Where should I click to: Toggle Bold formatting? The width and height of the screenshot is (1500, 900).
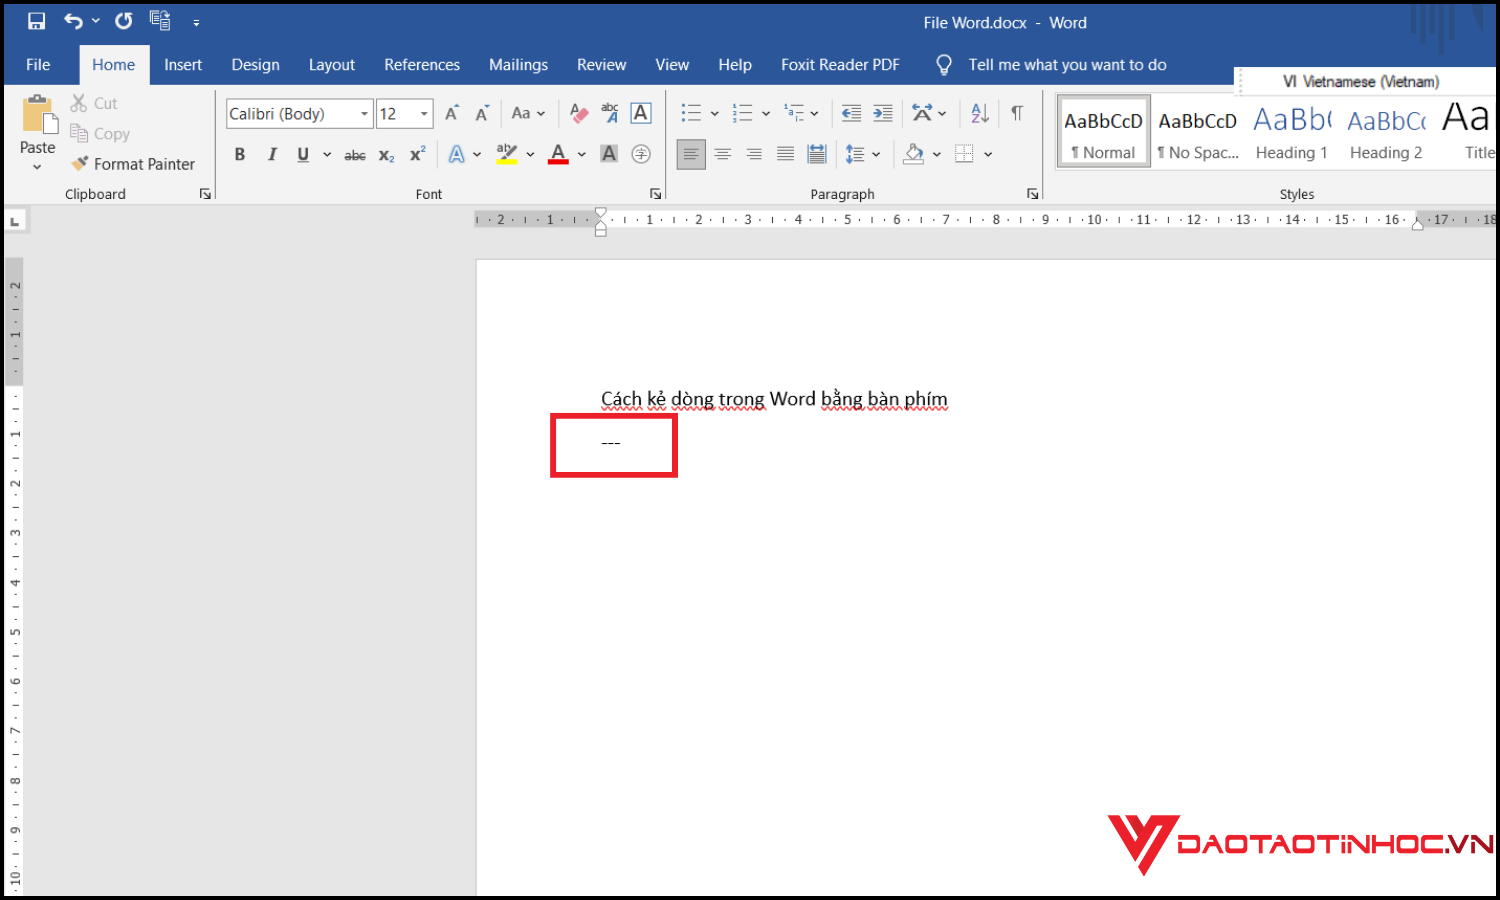pyautogui.click(x=240, y=154)
